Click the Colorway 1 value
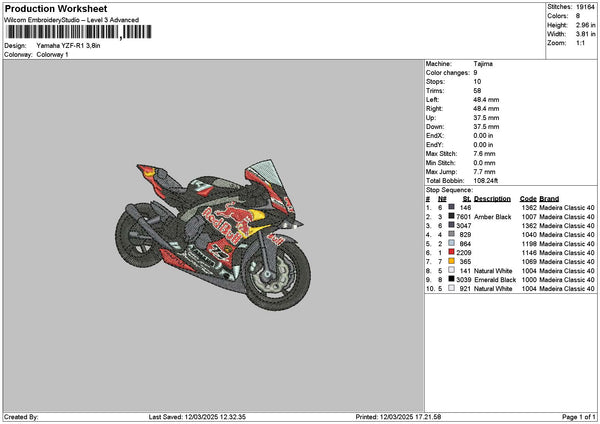This screenshot has width=600, height=424. tap(52, 54)
